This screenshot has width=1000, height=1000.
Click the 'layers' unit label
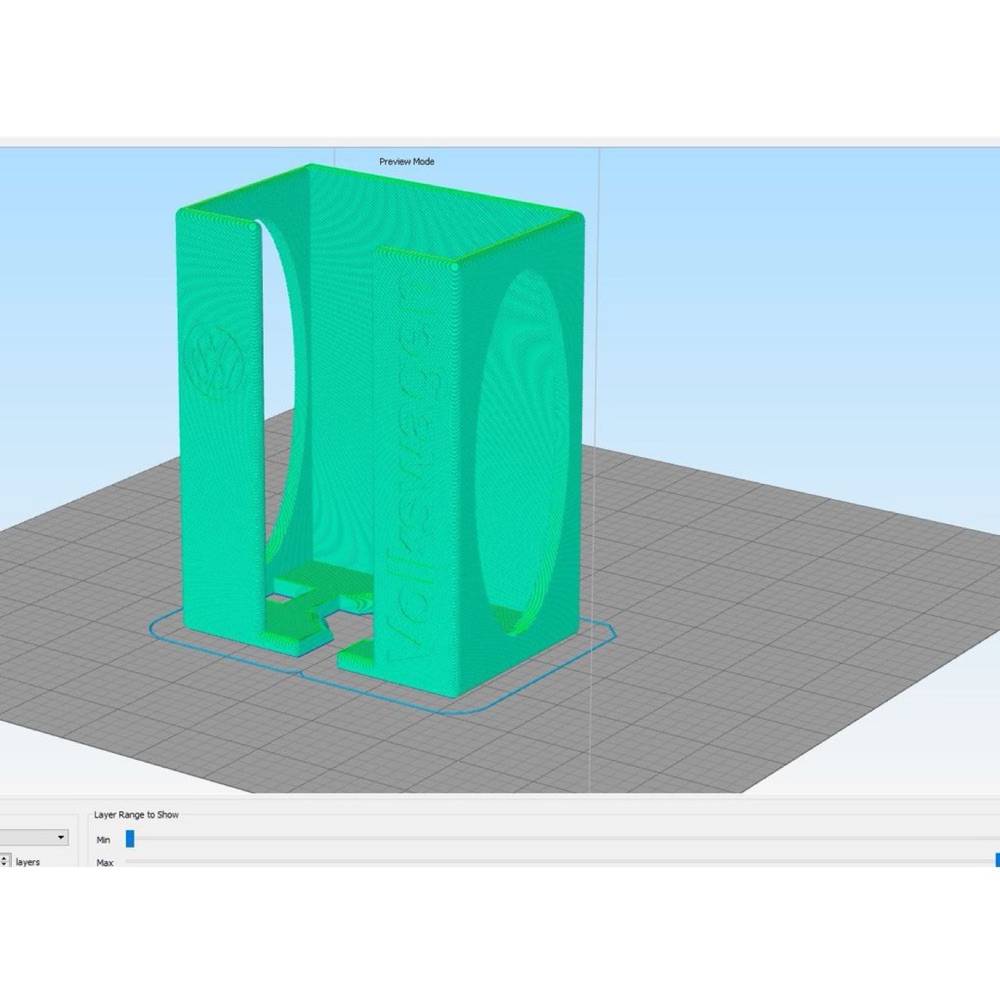pyautogui.click(x=27, y=862)
